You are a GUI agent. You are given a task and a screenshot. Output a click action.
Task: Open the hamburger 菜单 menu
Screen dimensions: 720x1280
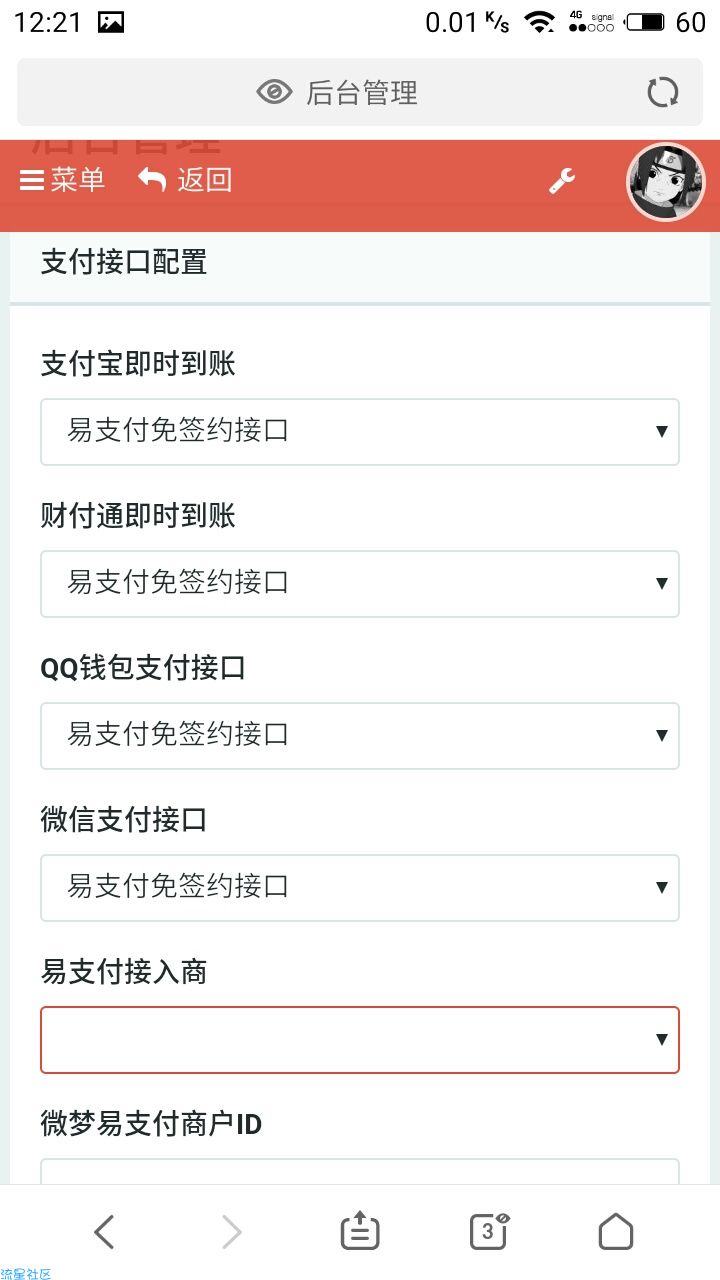point(62,180)
